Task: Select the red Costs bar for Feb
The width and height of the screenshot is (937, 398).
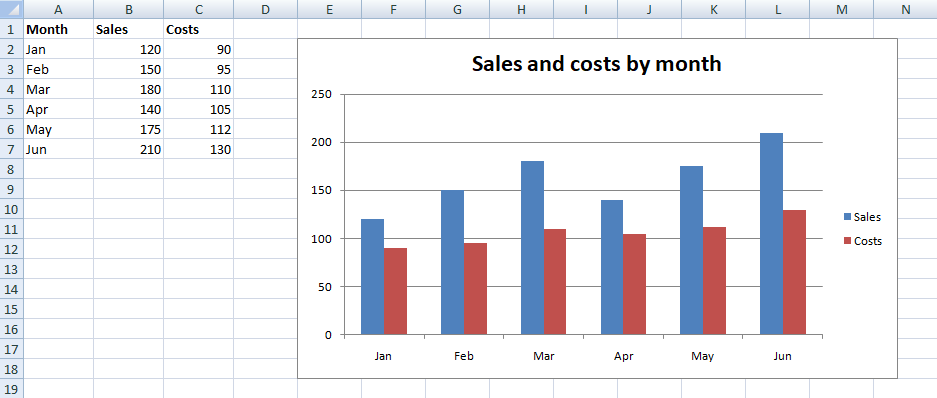Action: click(476, 289)
